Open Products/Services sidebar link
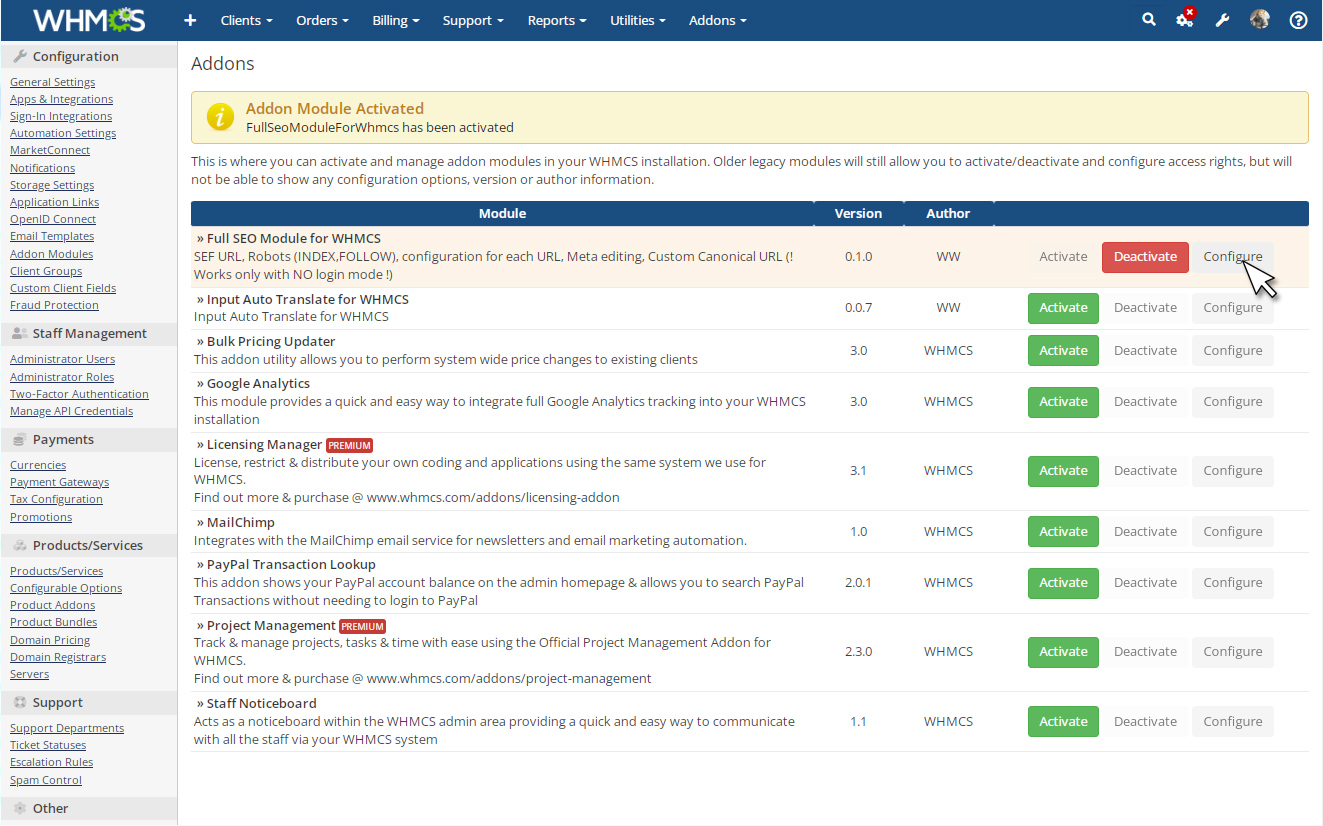Viewport: 1323px width, 826px height. tap(56, 571)
